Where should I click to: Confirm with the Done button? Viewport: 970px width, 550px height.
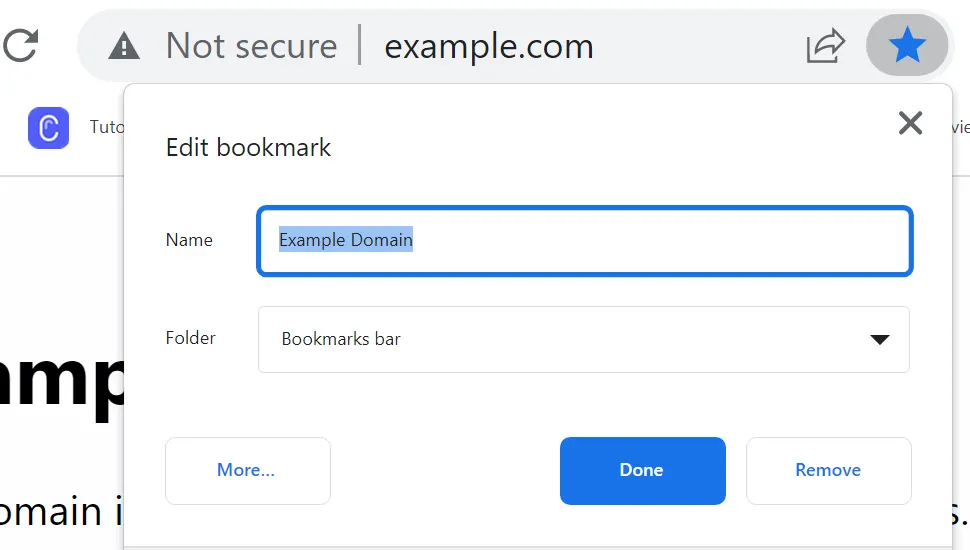coord(643,471)
